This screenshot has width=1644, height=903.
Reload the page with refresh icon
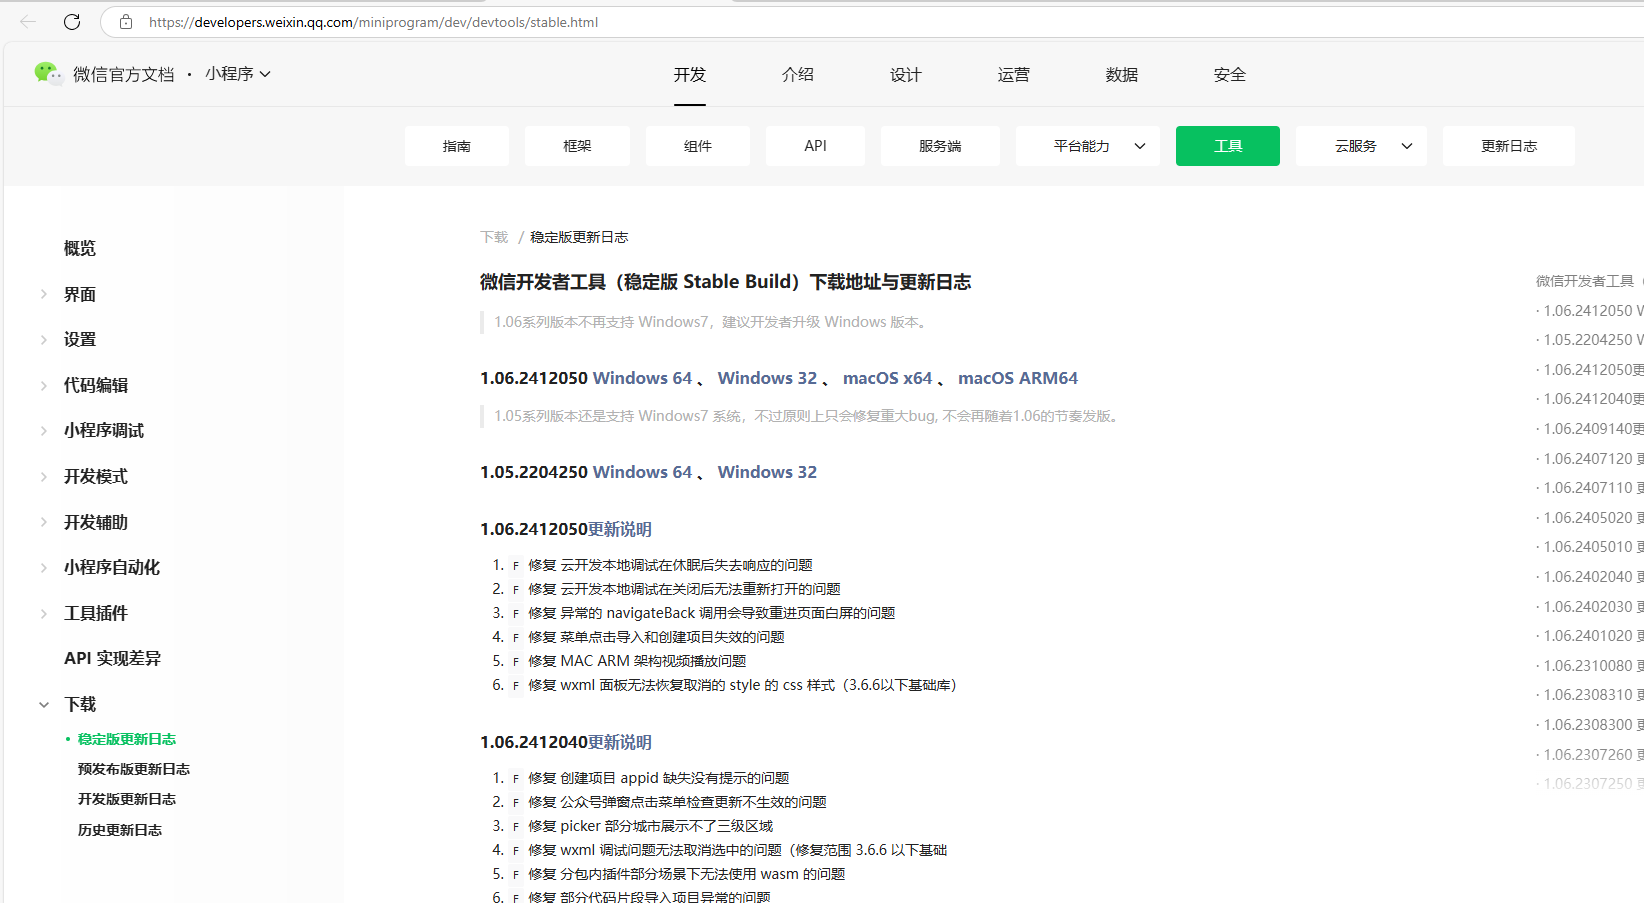pyautogui.click(x=72, y=21)
